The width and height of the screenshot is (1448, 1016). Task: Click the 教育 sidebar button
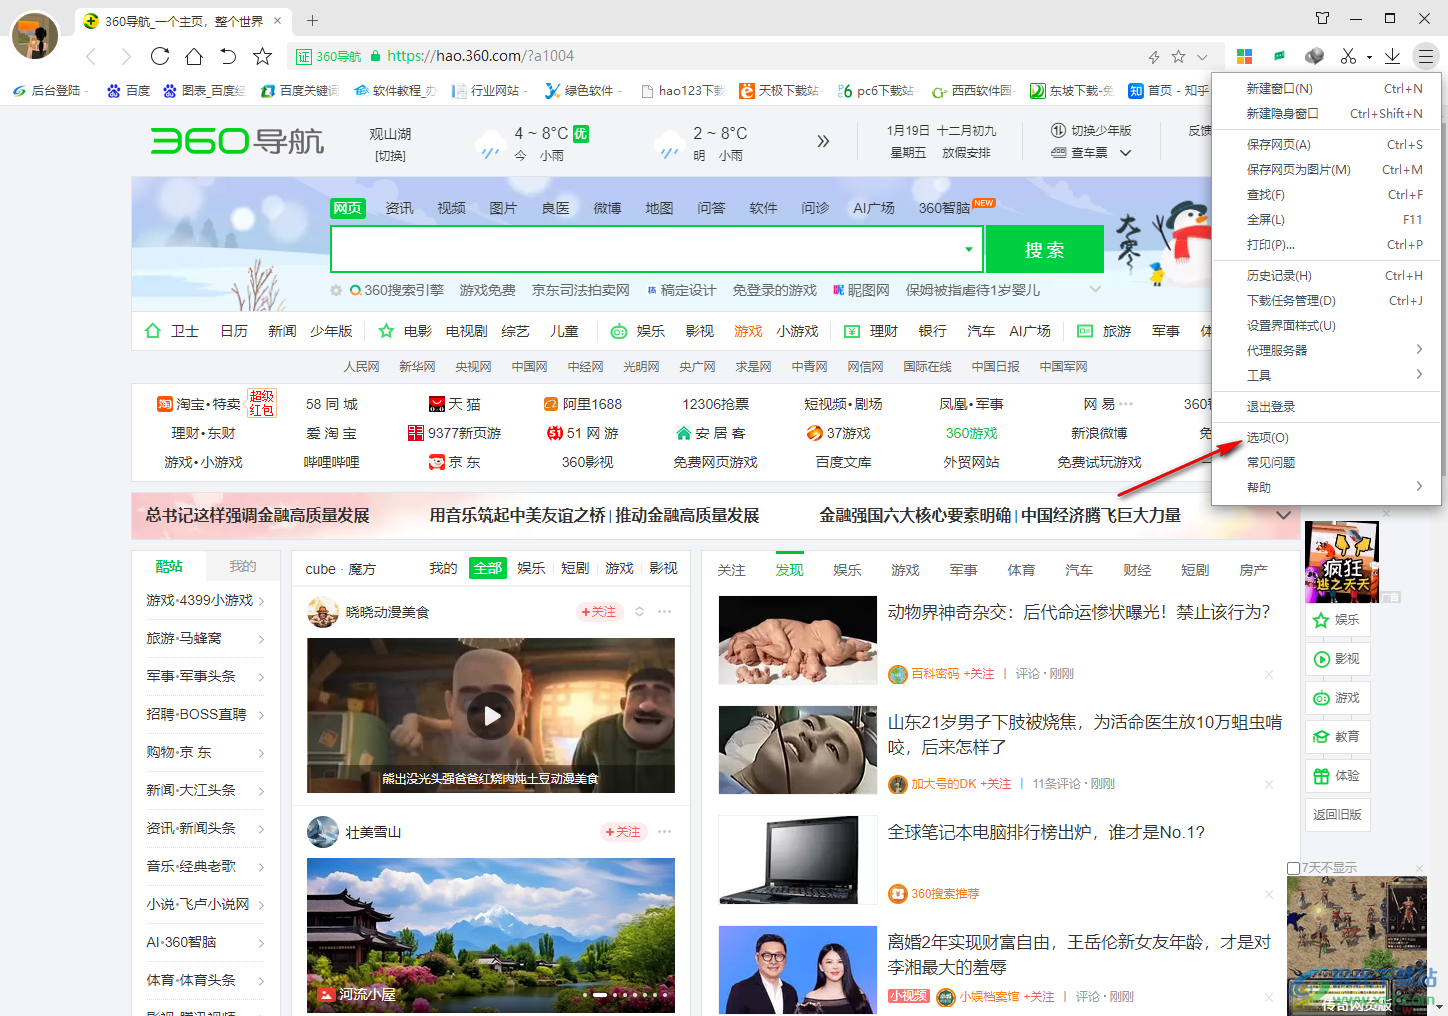tap(1337, 737)
